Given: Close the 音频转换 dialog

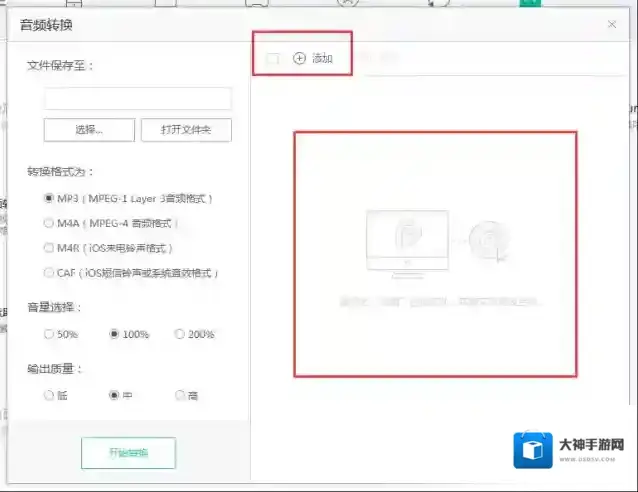Looking at the screenshot, I should tap(612, 24).
